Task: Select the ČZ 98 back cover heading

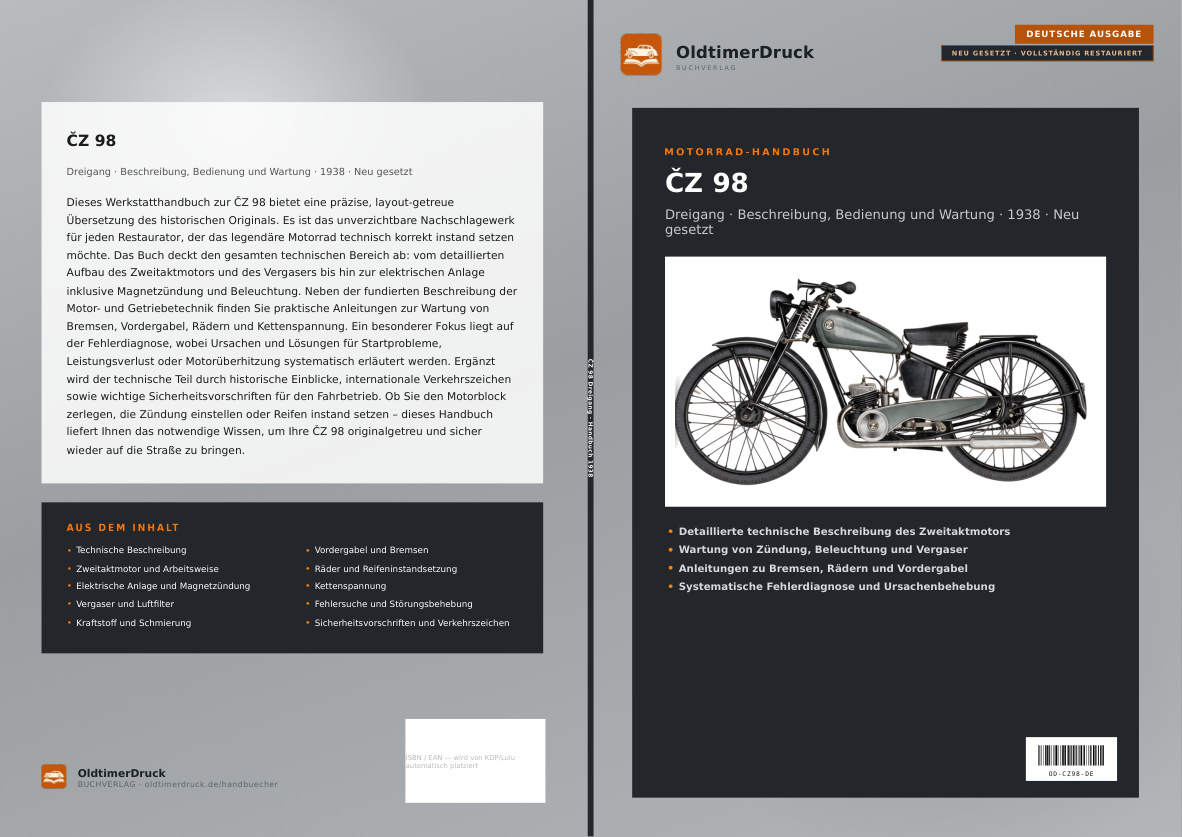Action: tap(91, 140)
